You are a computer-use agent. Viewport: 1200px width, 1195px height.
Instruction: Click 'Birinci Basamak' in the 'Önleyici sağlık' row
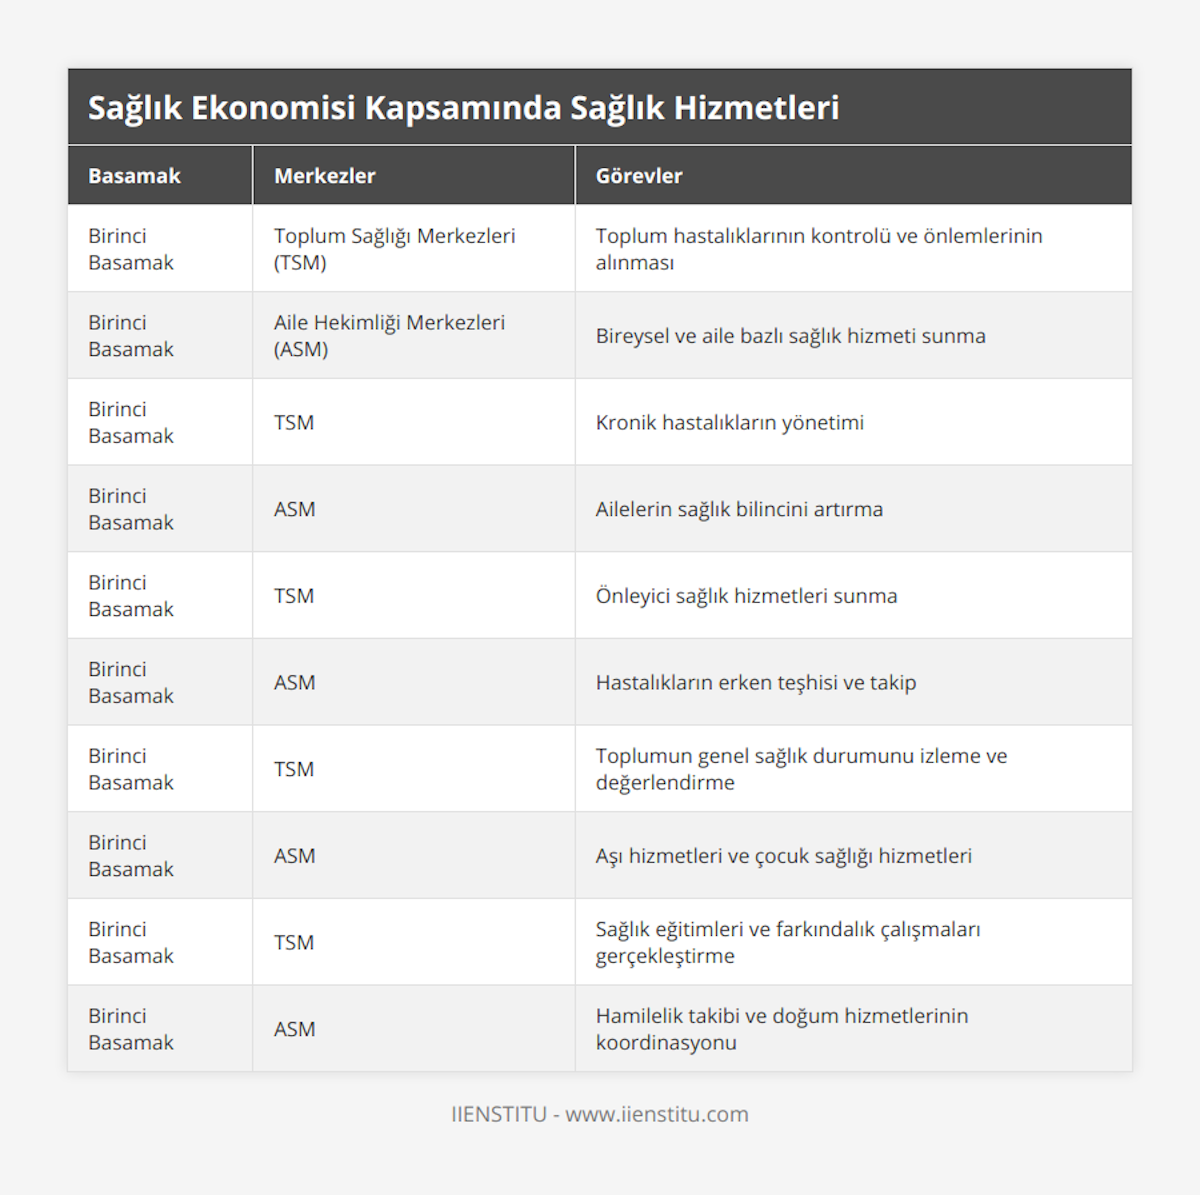tap(131, 596)
